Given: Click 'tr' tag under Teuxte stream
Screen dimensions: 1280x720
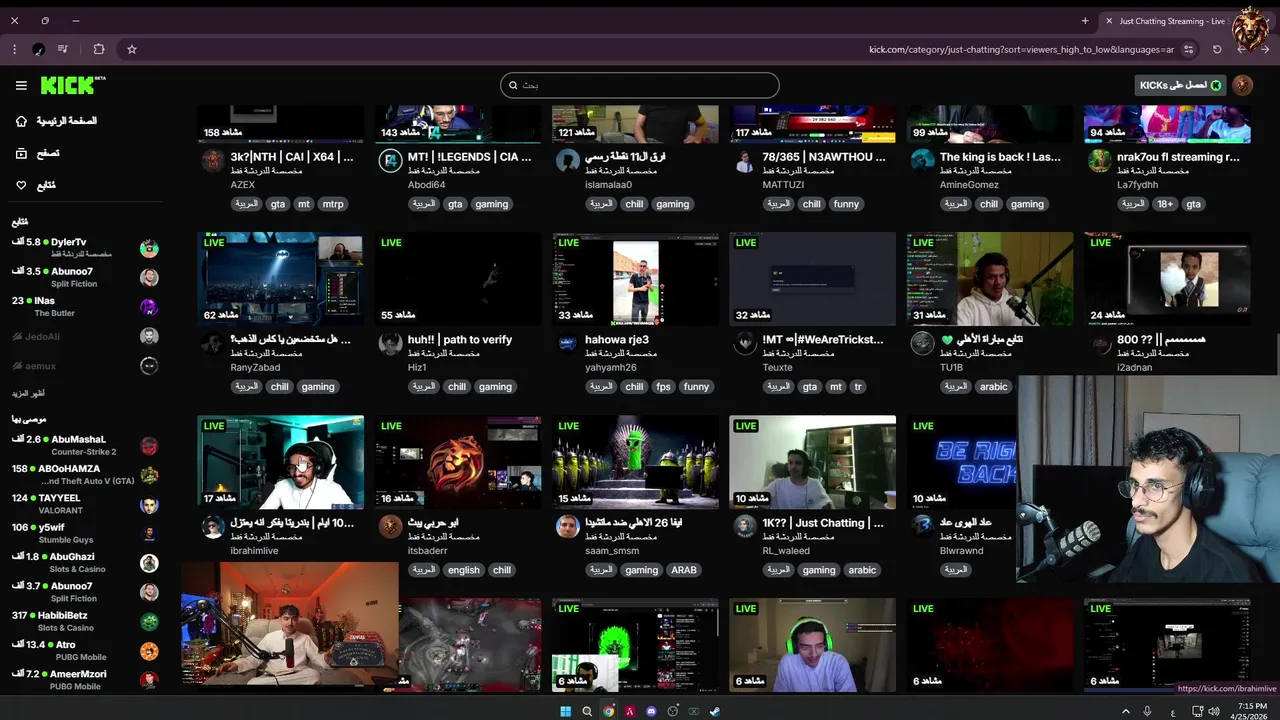Looking at the screenshot, I should (x=858, y=387).
